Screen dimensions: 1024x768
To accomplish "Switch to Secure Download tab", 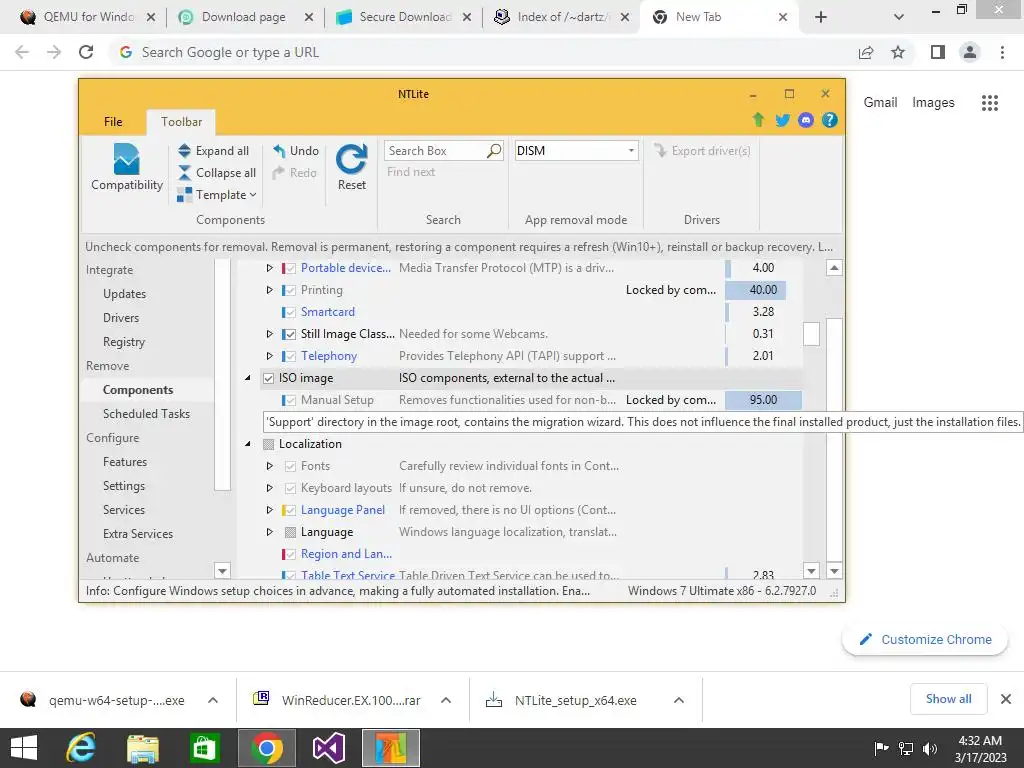I will tap(403, 17).
